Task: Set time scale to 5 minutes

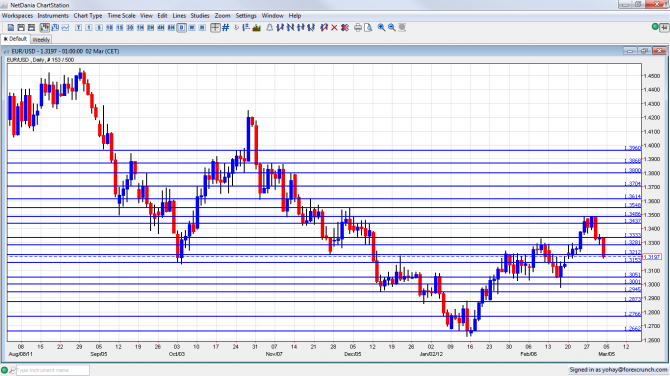Action: click(99, 28)
